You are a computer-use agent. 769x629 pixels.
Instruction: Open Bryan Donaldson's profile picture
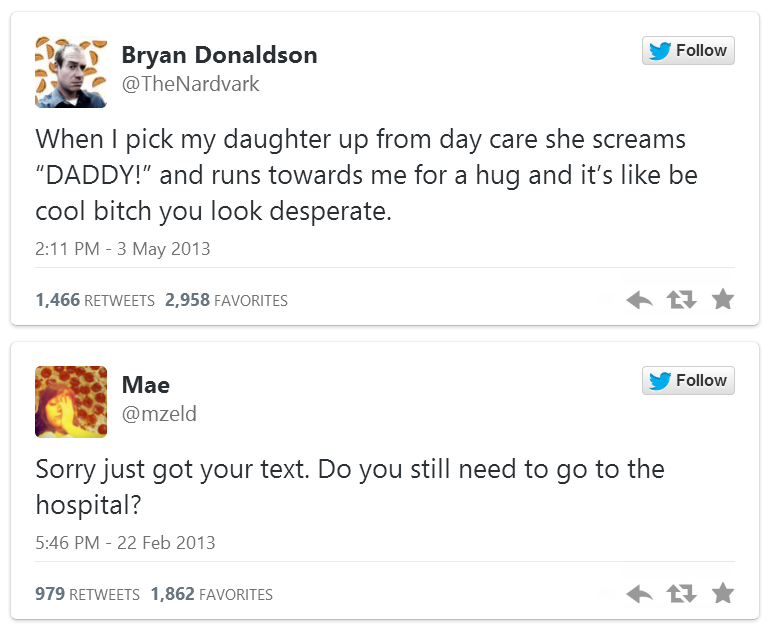[71, 72]
